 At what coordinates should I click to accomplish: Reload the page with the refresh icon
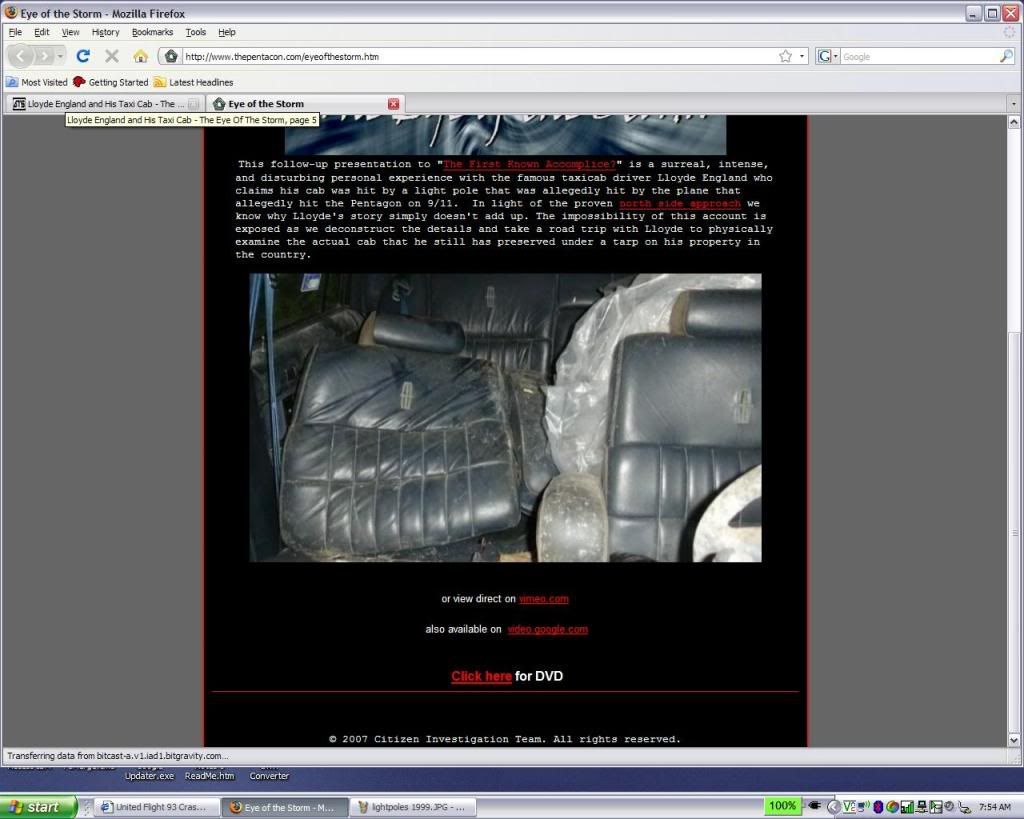[84, 56]
